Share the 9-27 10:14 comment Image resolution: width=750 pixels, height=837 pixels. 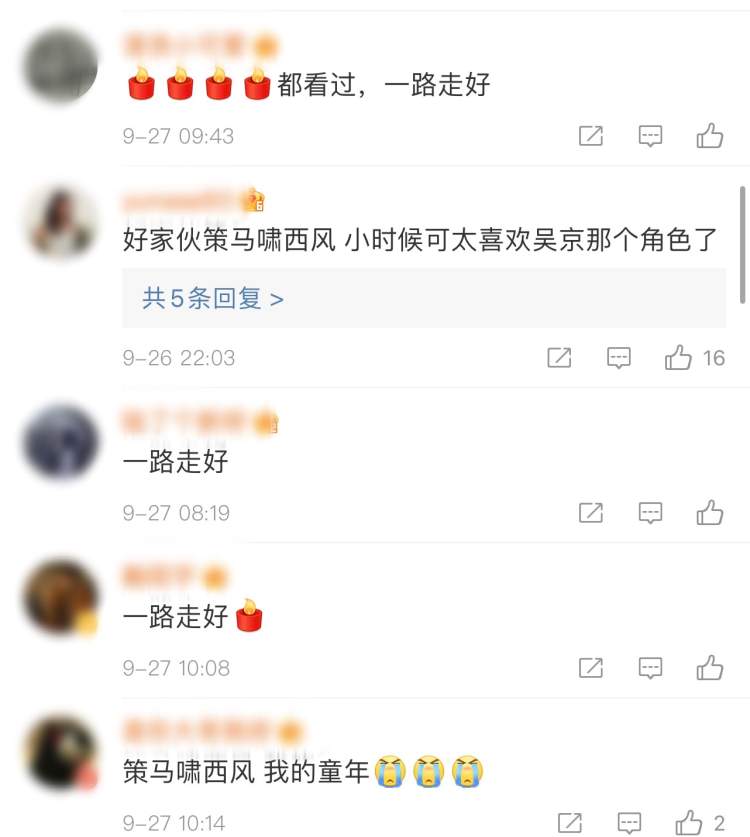click(x=570, y=823)
